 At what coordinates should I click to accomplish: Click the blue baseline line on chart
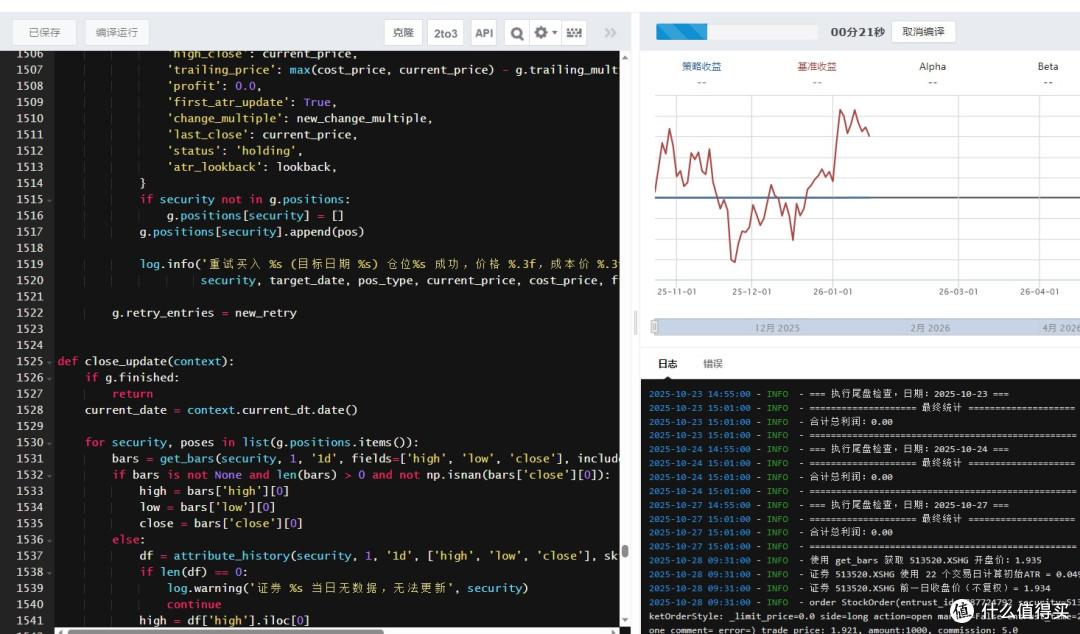point(762,198)
